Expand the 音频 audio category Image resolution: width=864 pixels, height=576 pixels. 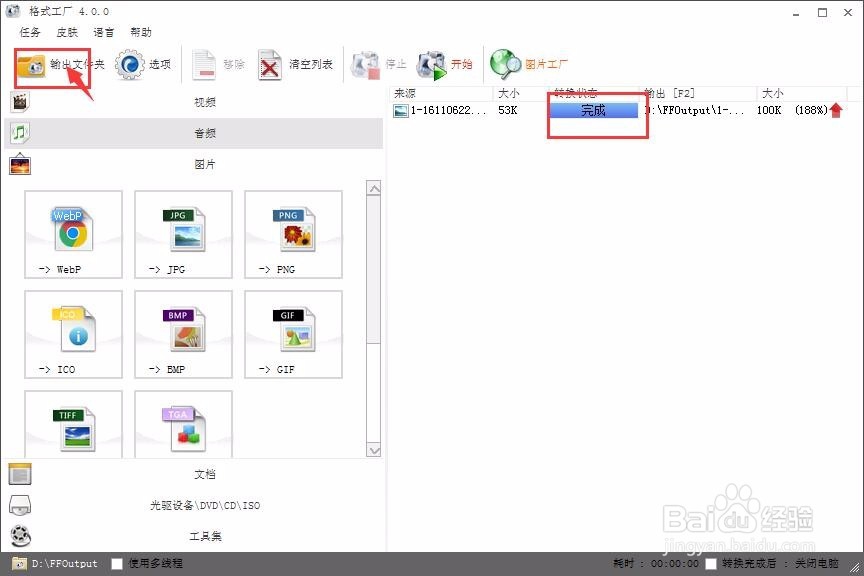click(x=204, y=132)
